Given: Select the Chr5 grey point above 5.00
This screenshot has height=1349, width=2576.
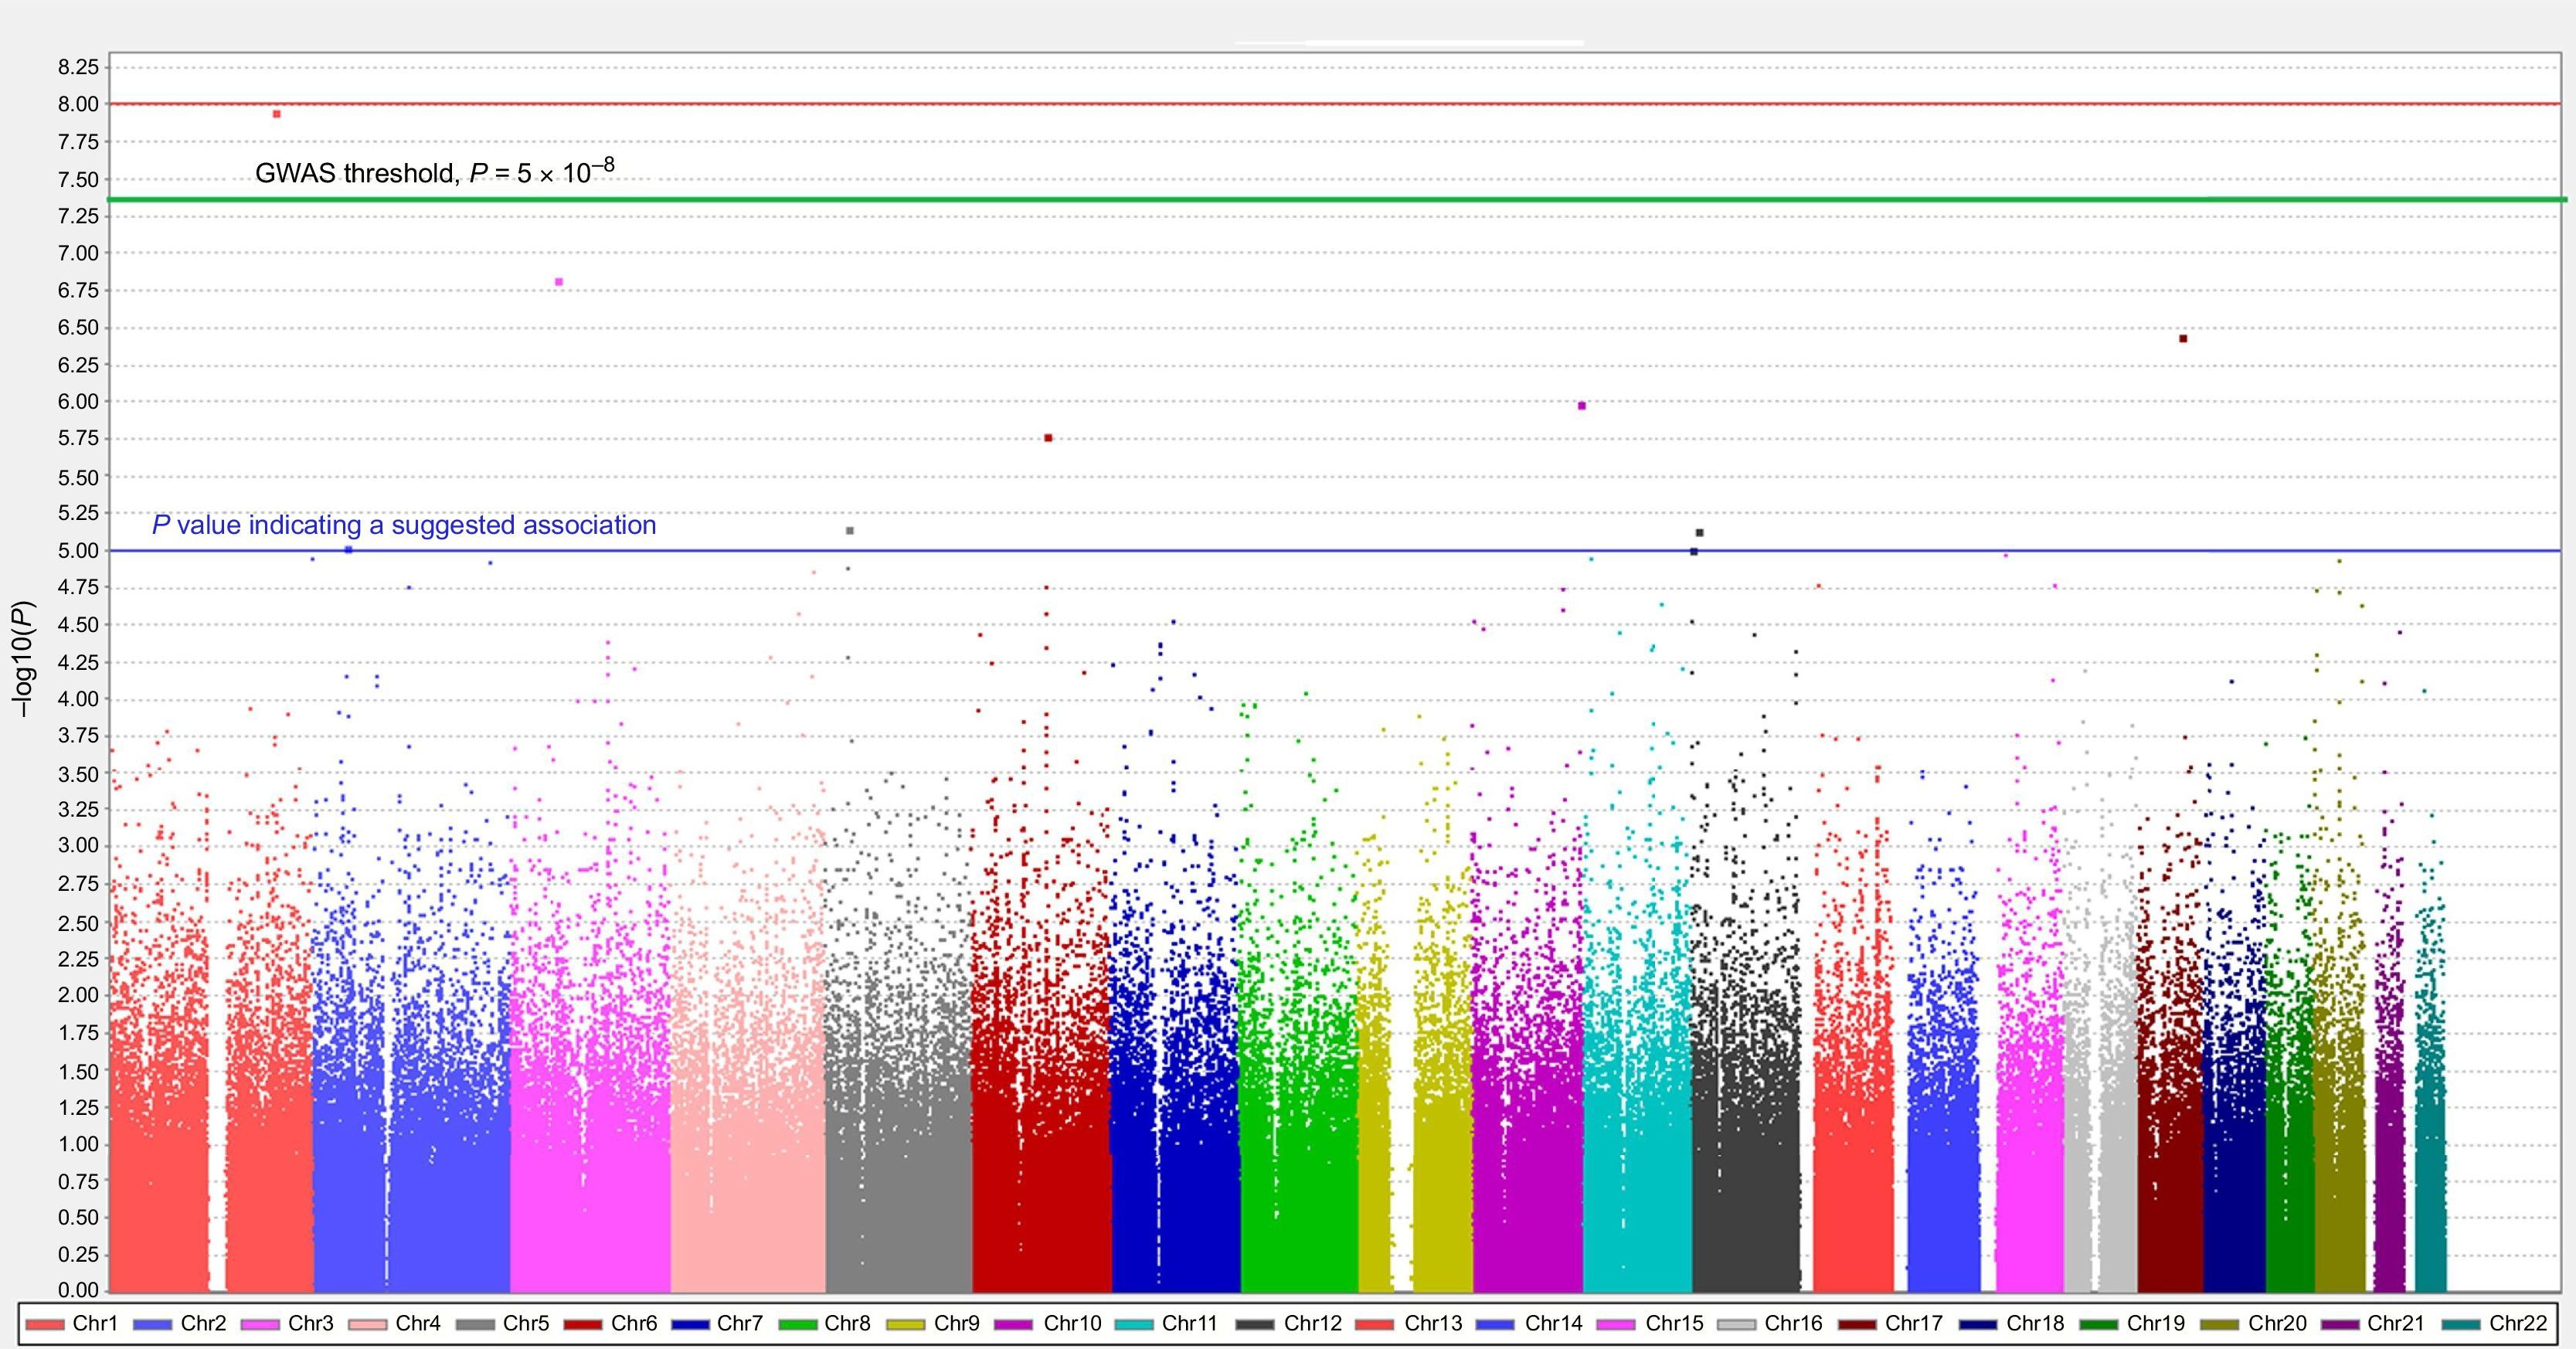Looking at the screenshot, I should click(850, 531).
